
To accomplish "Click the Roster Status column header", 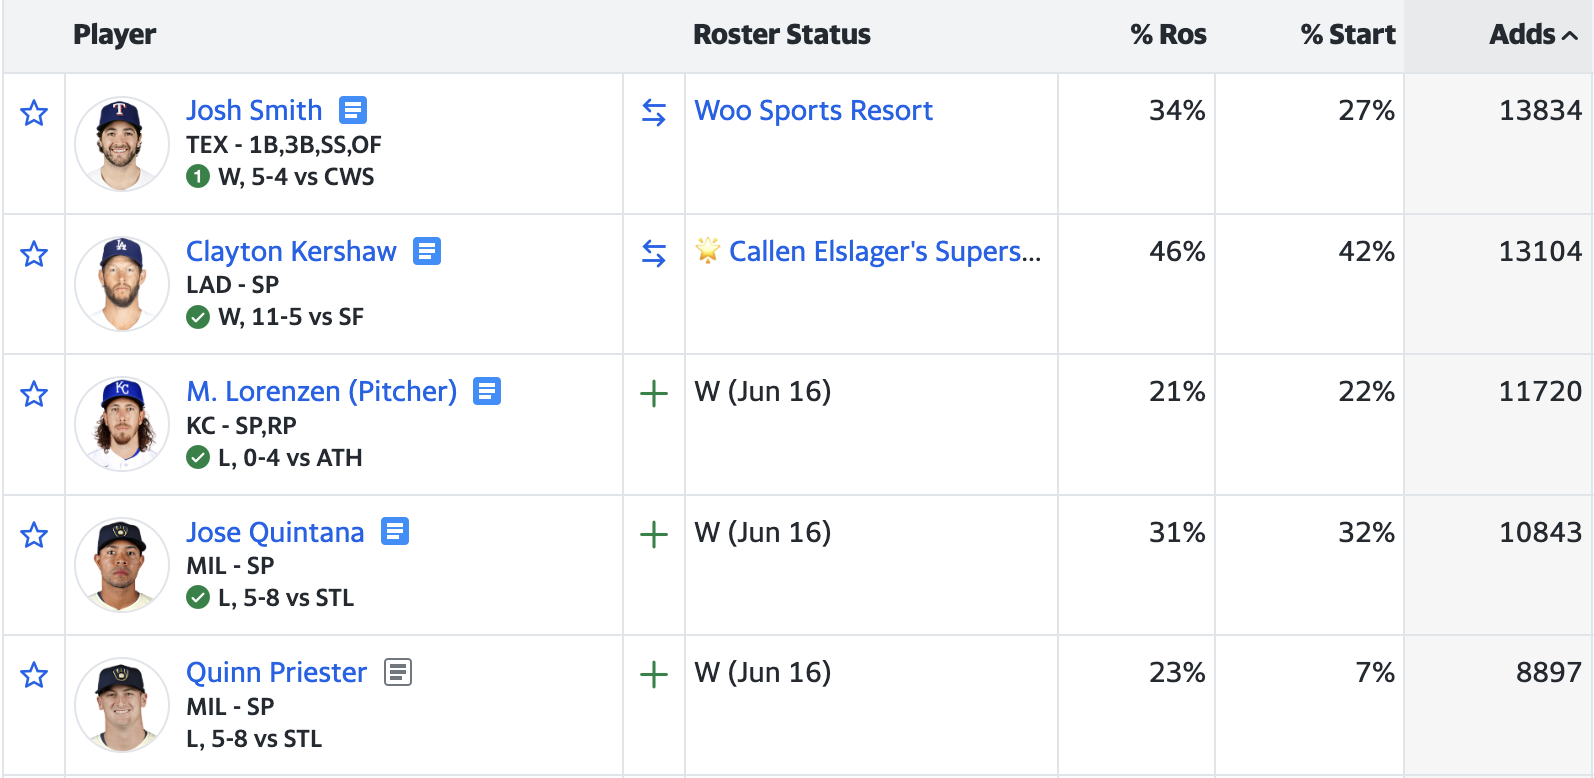I will click(x=781, y=35).
